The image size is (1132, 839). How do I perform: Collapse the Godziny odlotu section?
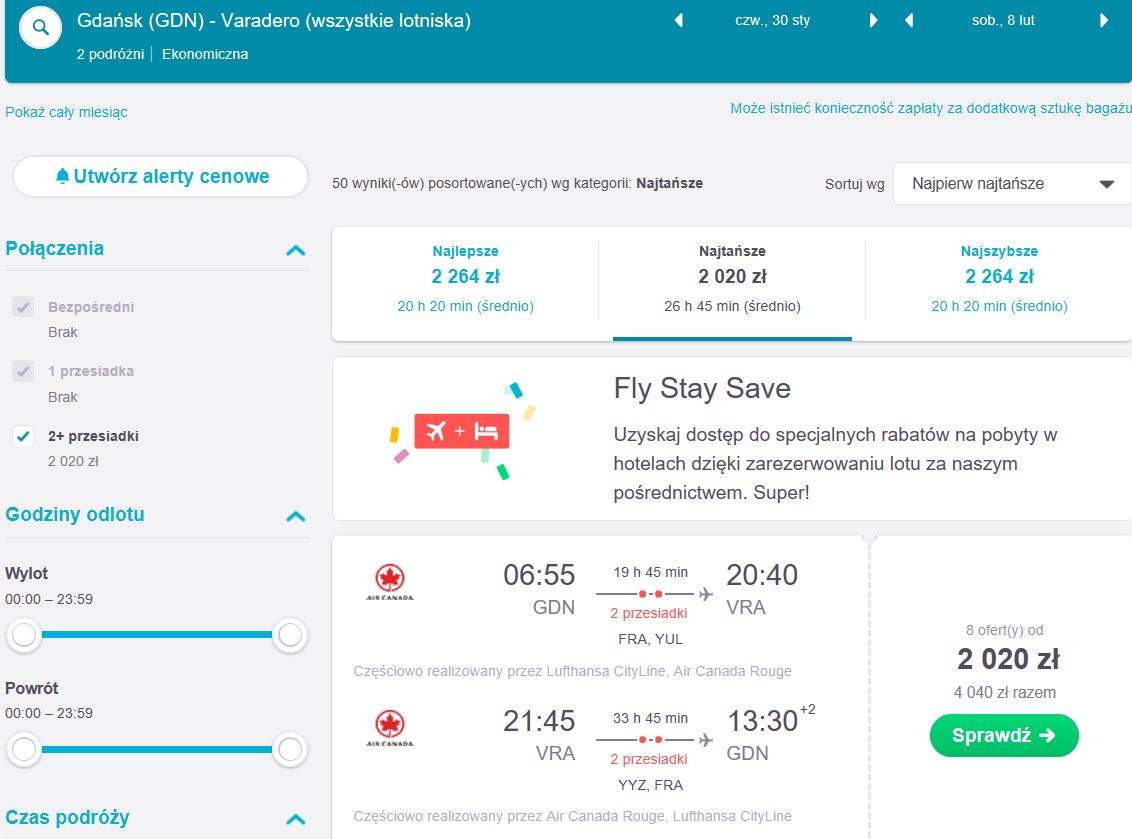click(296, 516)
